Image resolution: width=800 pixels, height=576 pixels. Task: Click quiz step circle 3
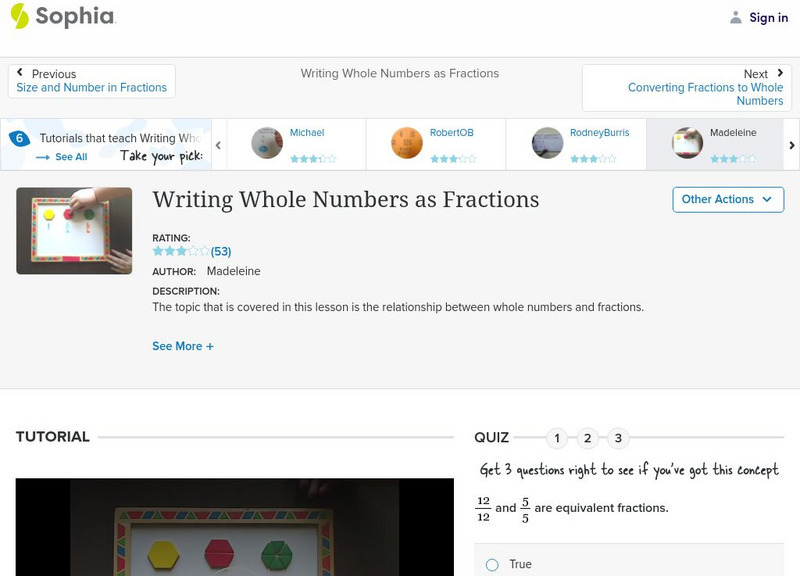click(620, 437)
